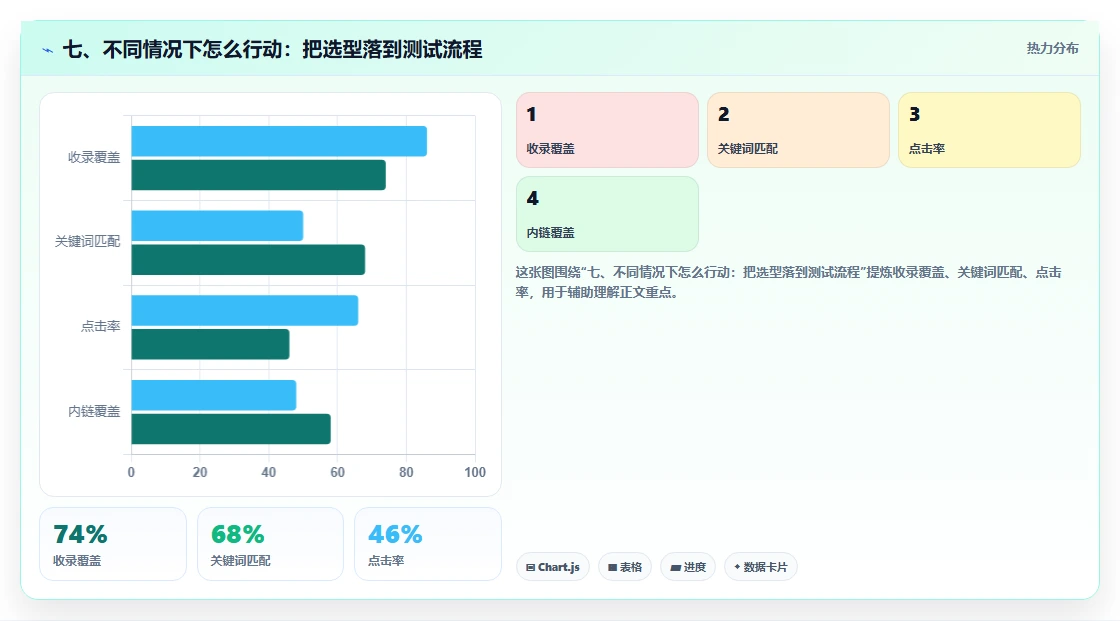Viewport: 1120px width, 621px height.
Task: Click the 关键词匹配 axis label in chart
Action: (87, 242)
